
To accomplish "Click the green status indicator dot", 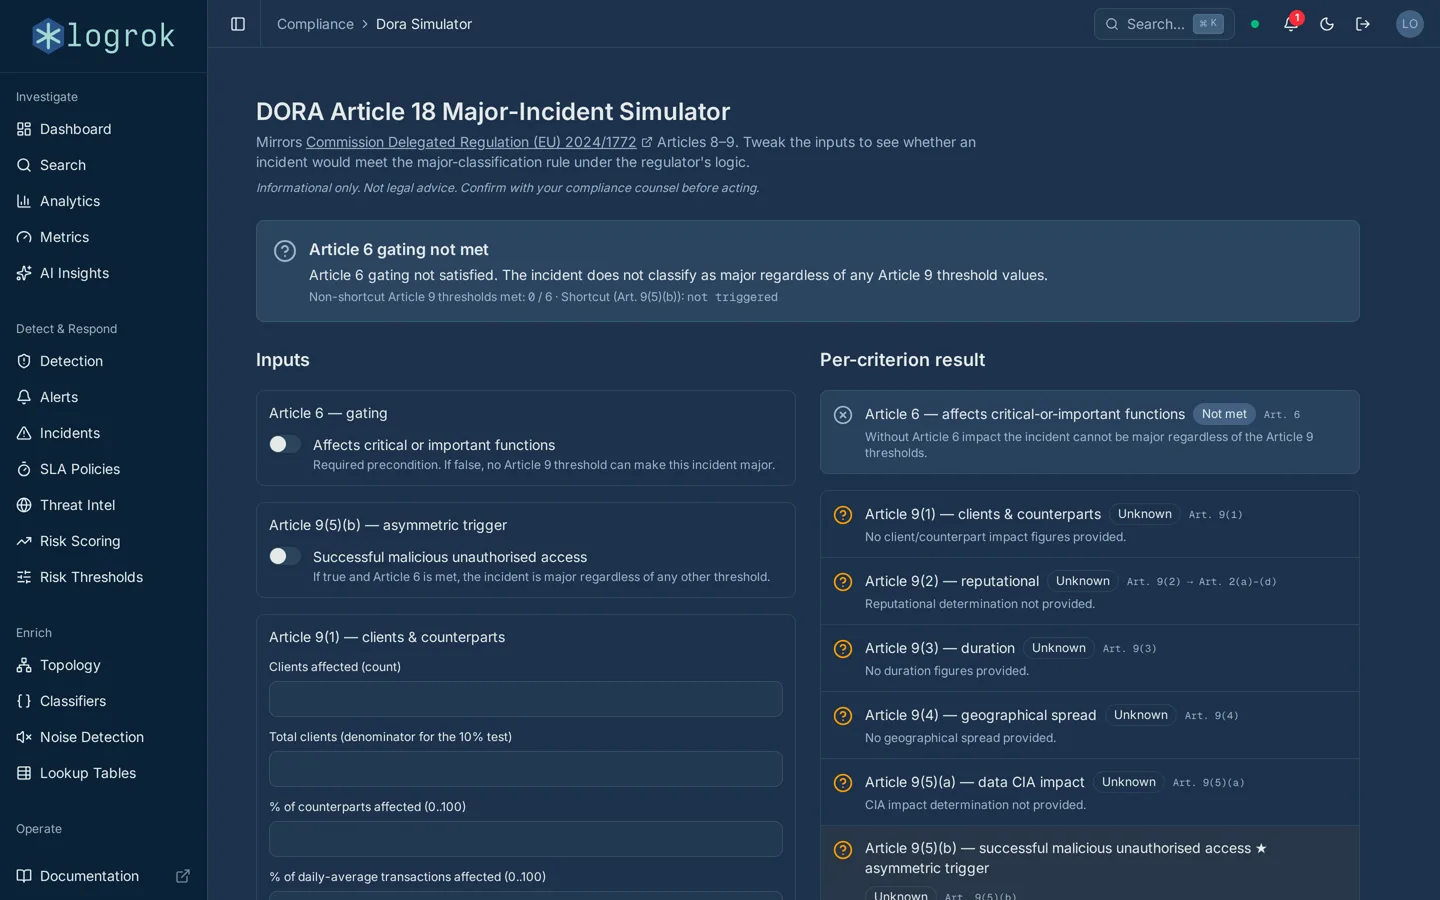I will [1255, 24].
